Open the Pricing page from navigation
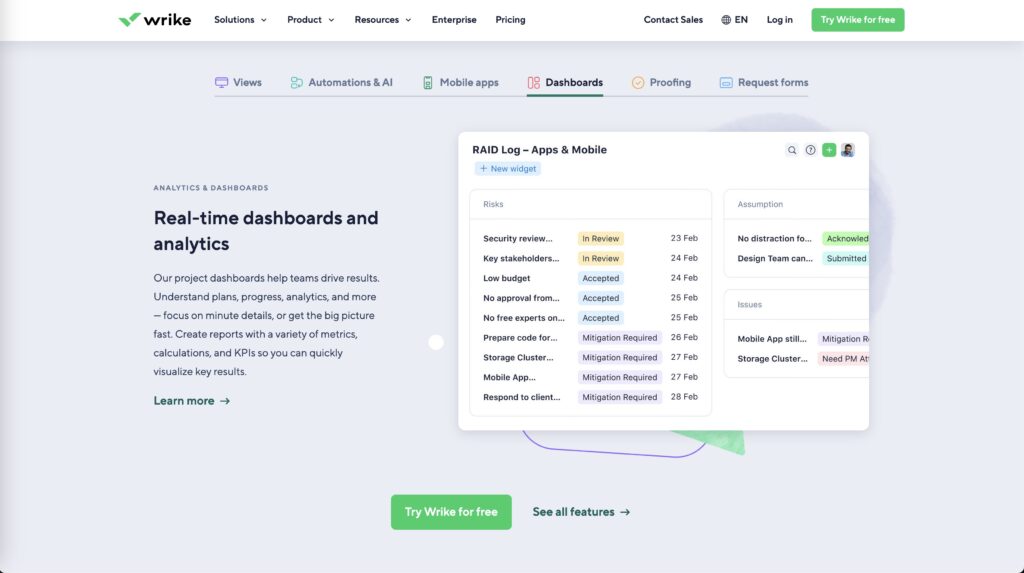1024x573 pixels. tap(510, 20)
